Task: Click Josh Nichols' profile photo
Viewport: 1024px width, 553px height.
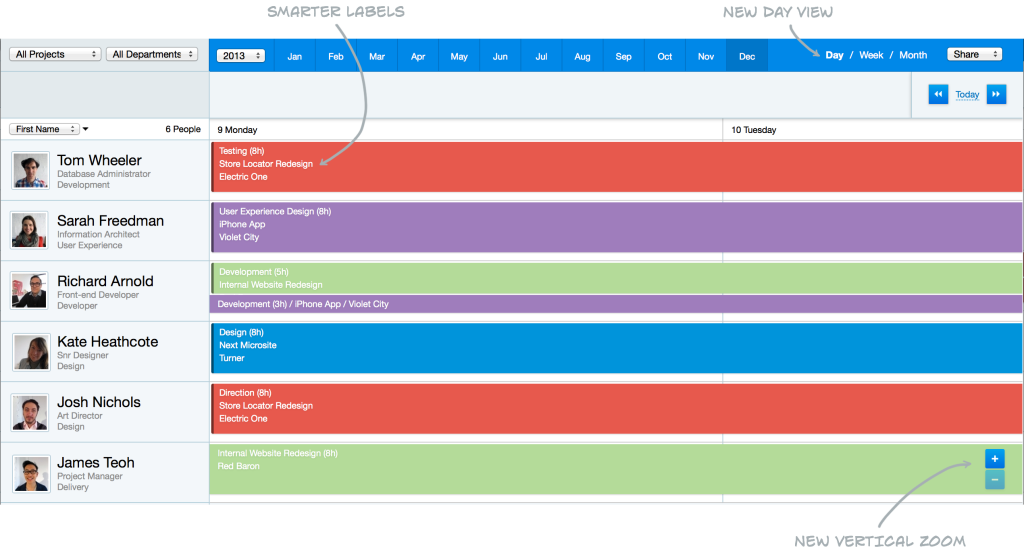Action: coord(30,412)
